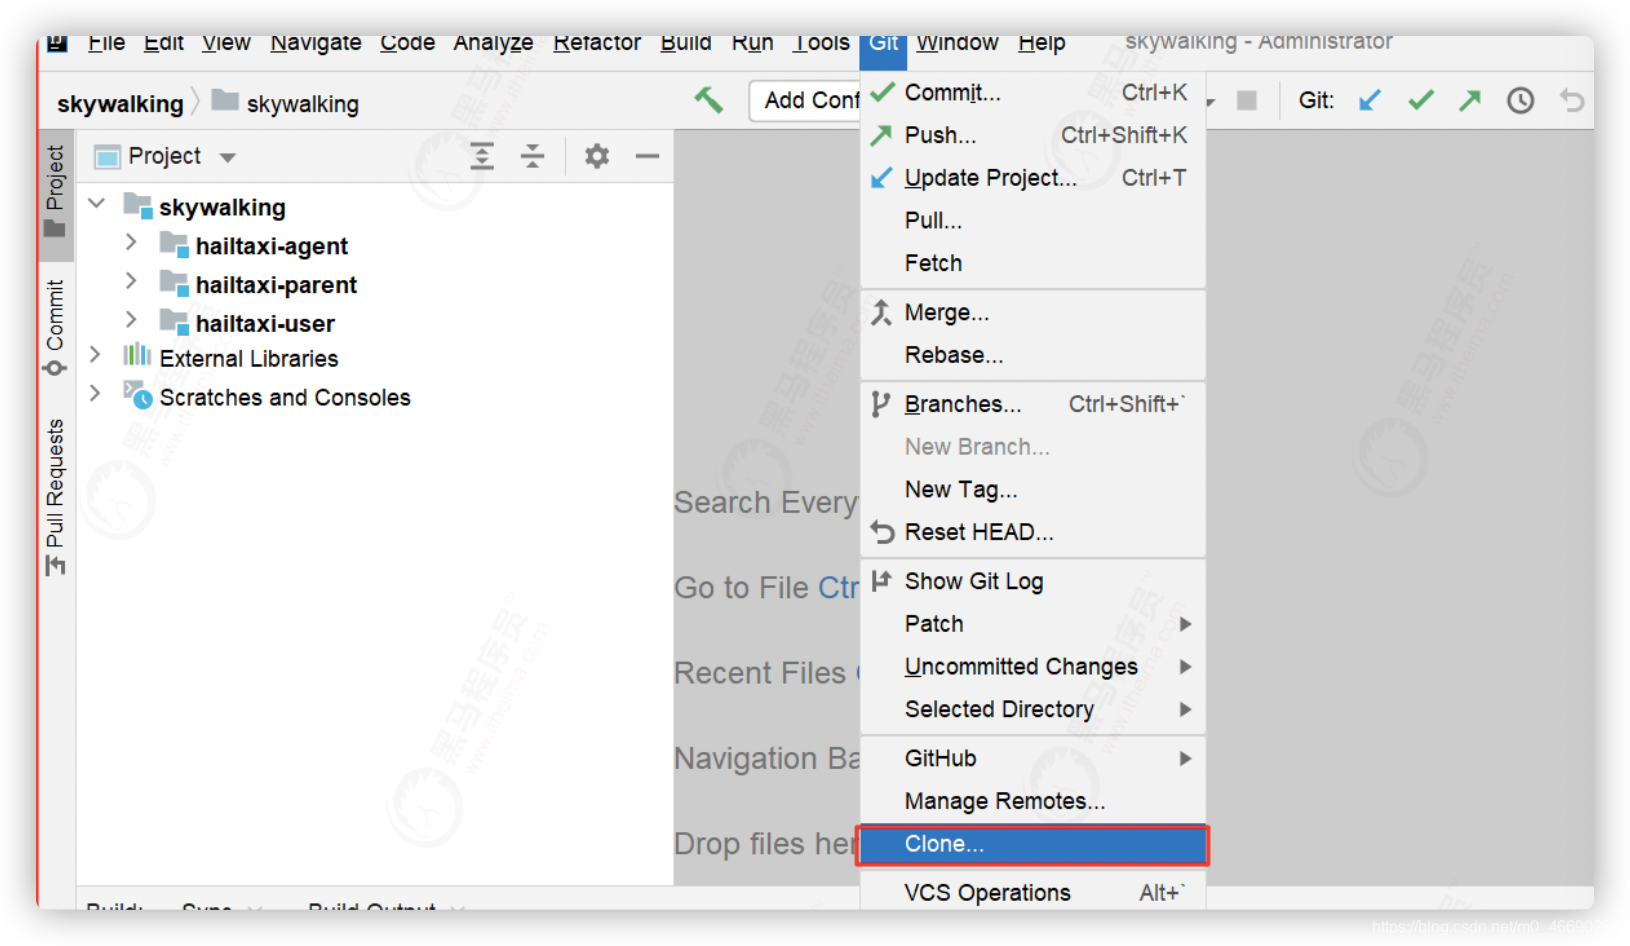The height and width of the screenshot is (946, 1630).
Task: Open the Uncommitted Changes submenu
Action: pyautogui.click(x=1033, y=667)
